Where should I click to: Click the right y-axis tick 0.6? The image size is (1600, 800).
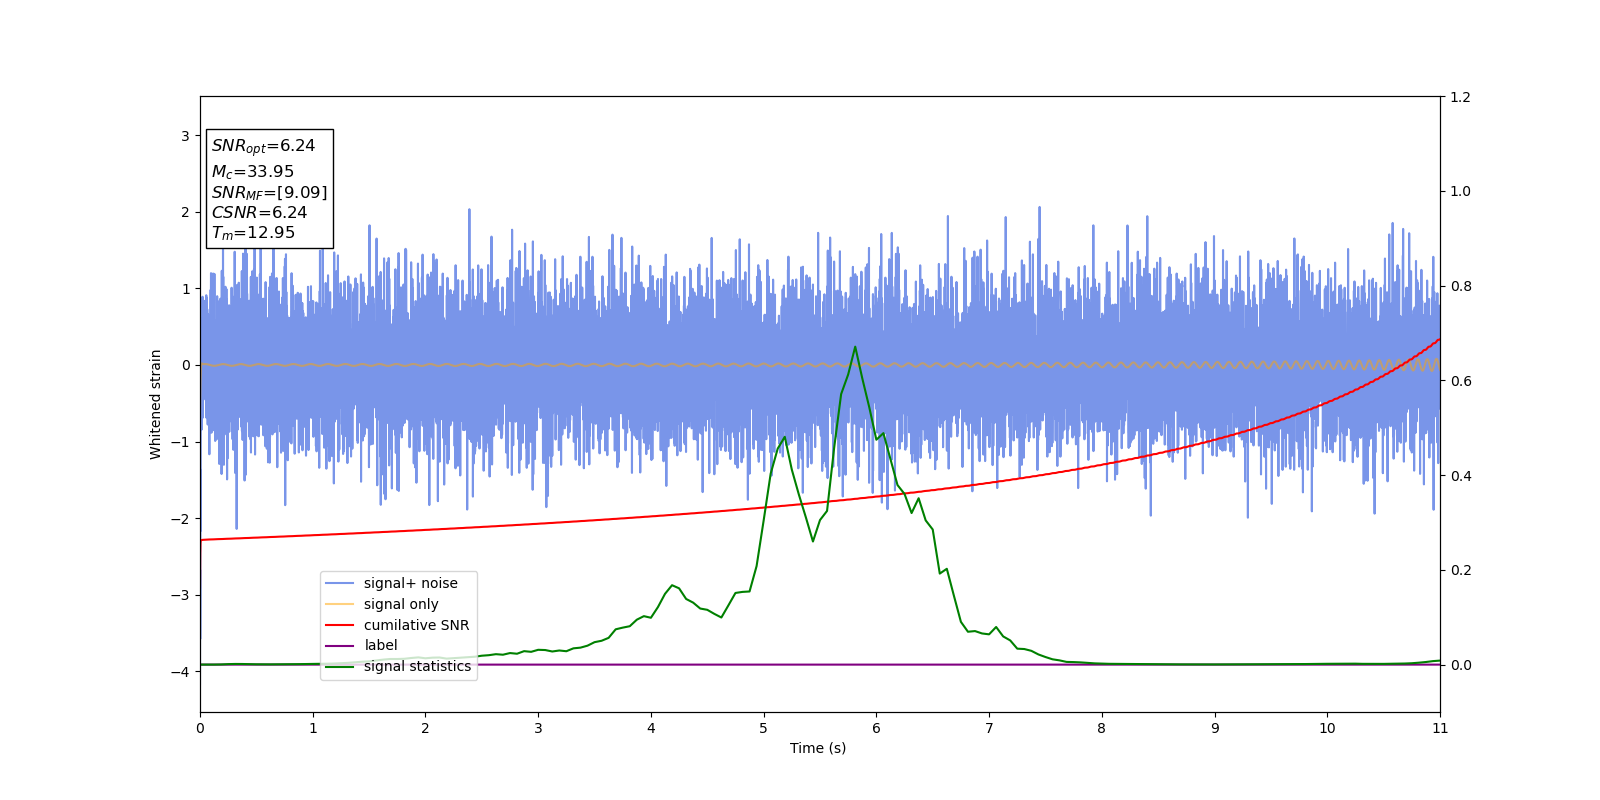(x=1460, y=381)
